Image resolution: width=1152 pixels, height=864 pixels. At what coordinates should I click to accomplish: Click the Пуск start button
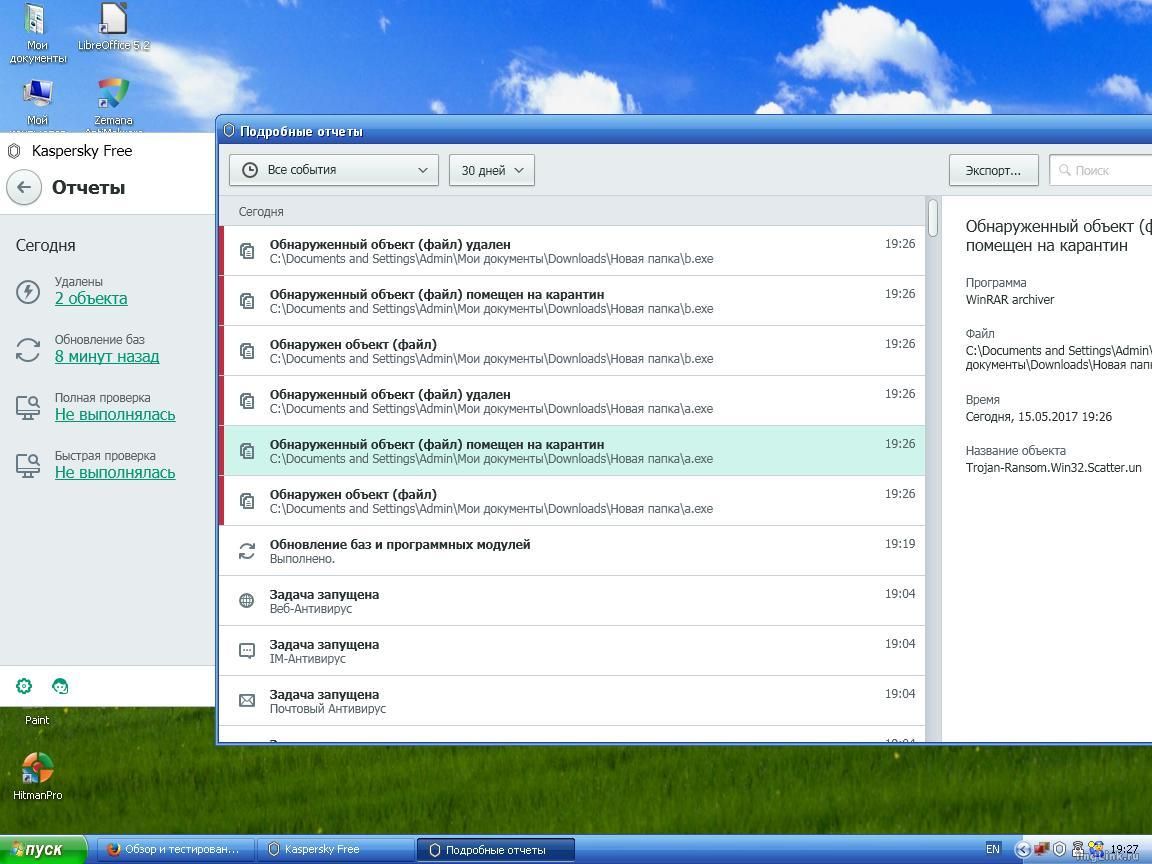click(x=43, y=849)
